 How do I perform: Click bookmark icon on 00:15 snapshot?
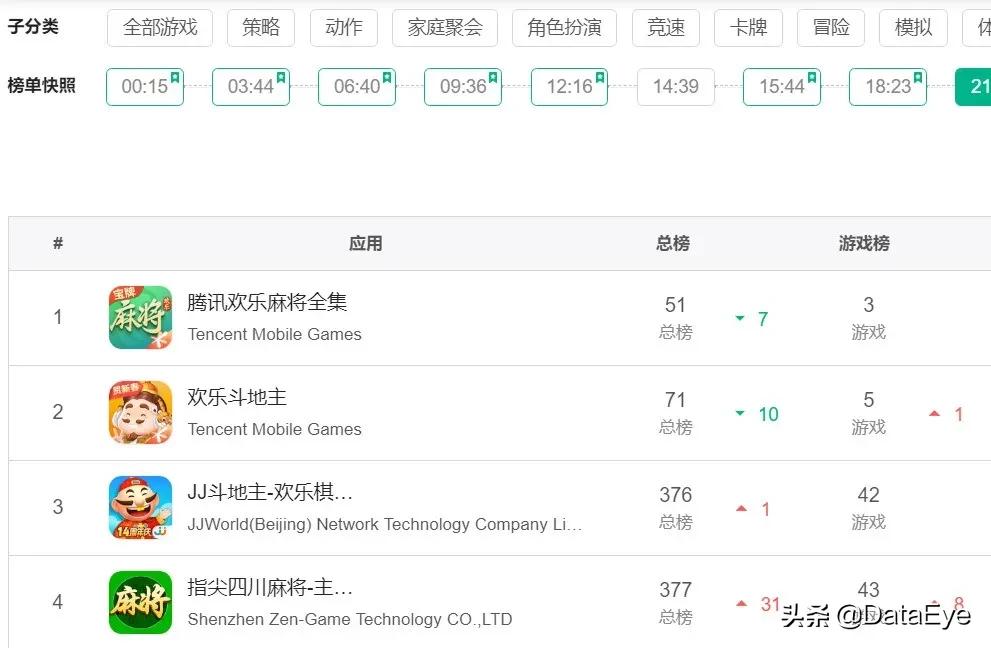tap(175, 77)
